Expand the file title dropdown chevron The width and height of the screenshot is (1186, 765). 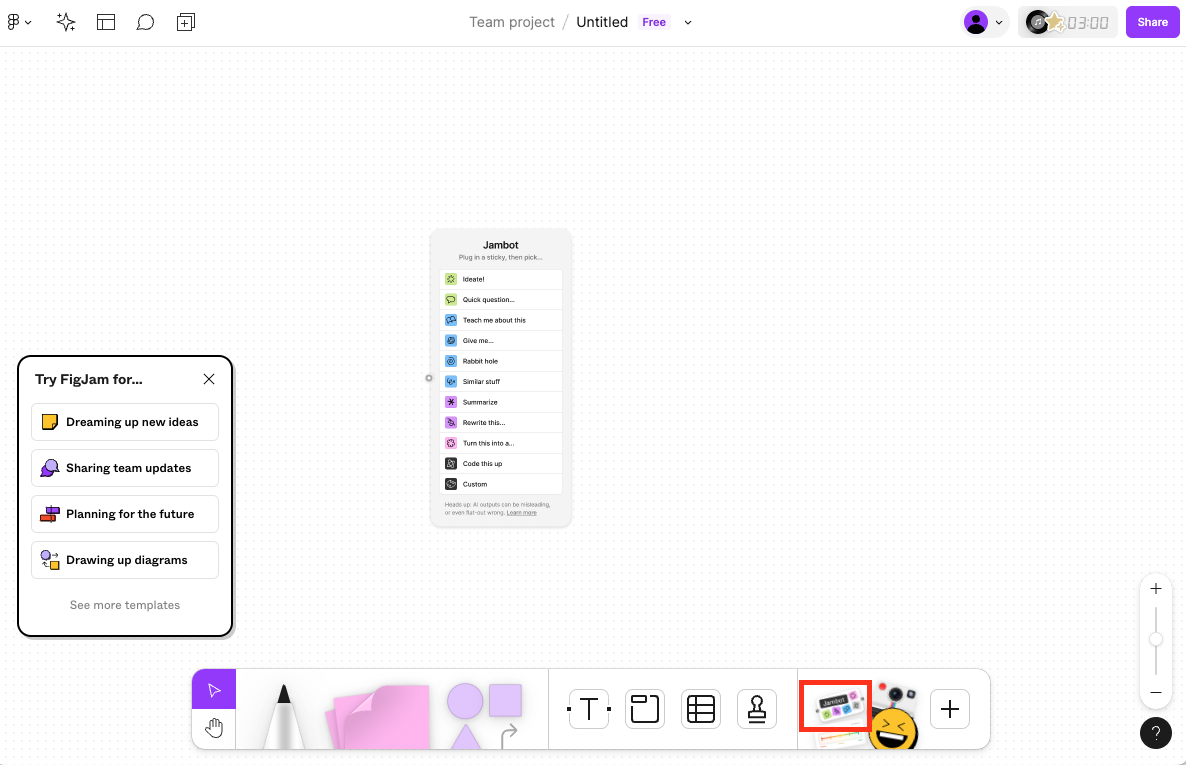(688, 22)
